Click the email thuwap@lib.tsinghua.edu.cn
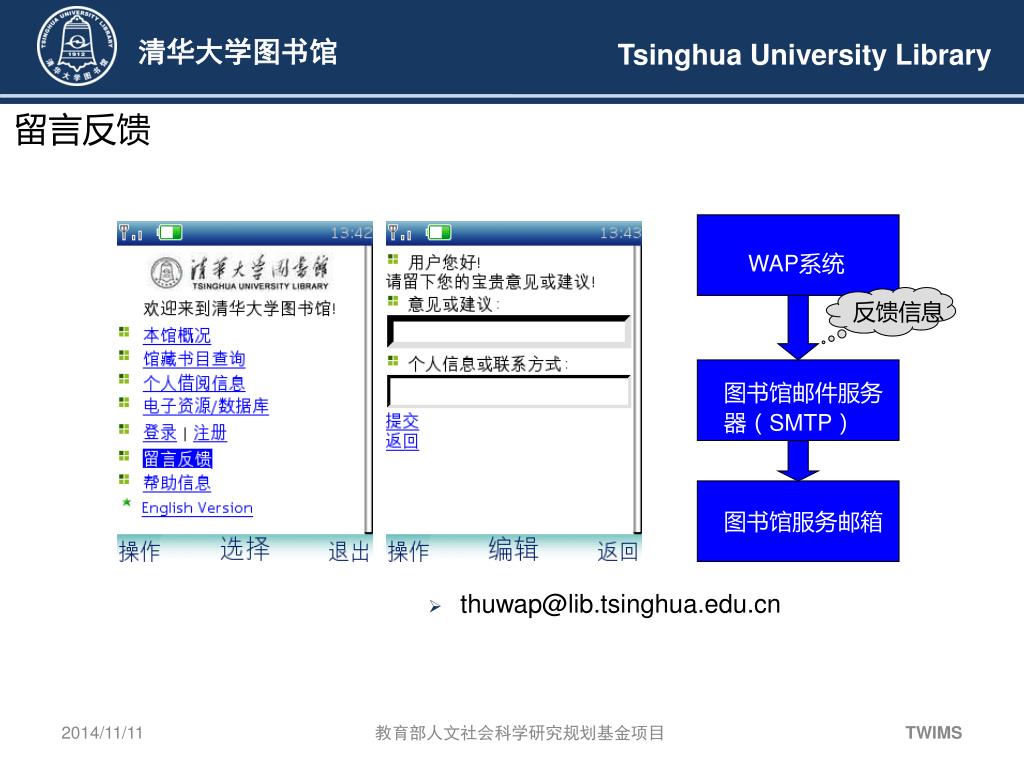This screenshot has height=768, width=1024. coord(620,604)
